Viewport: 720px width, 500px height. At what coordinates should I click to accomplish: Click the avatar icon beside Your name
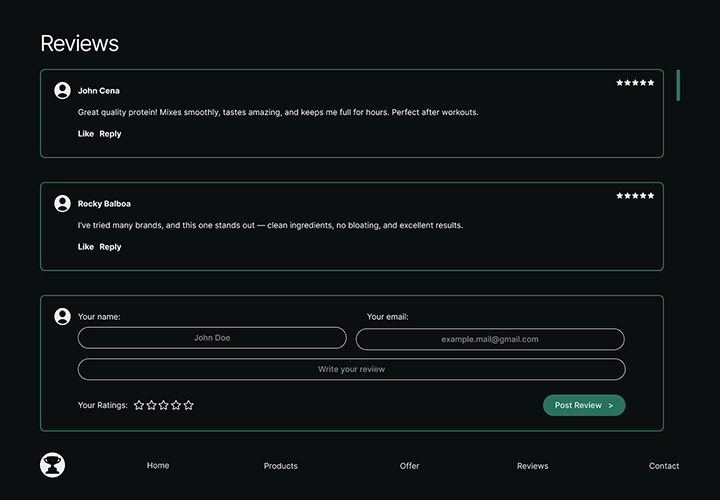point(62,316)
